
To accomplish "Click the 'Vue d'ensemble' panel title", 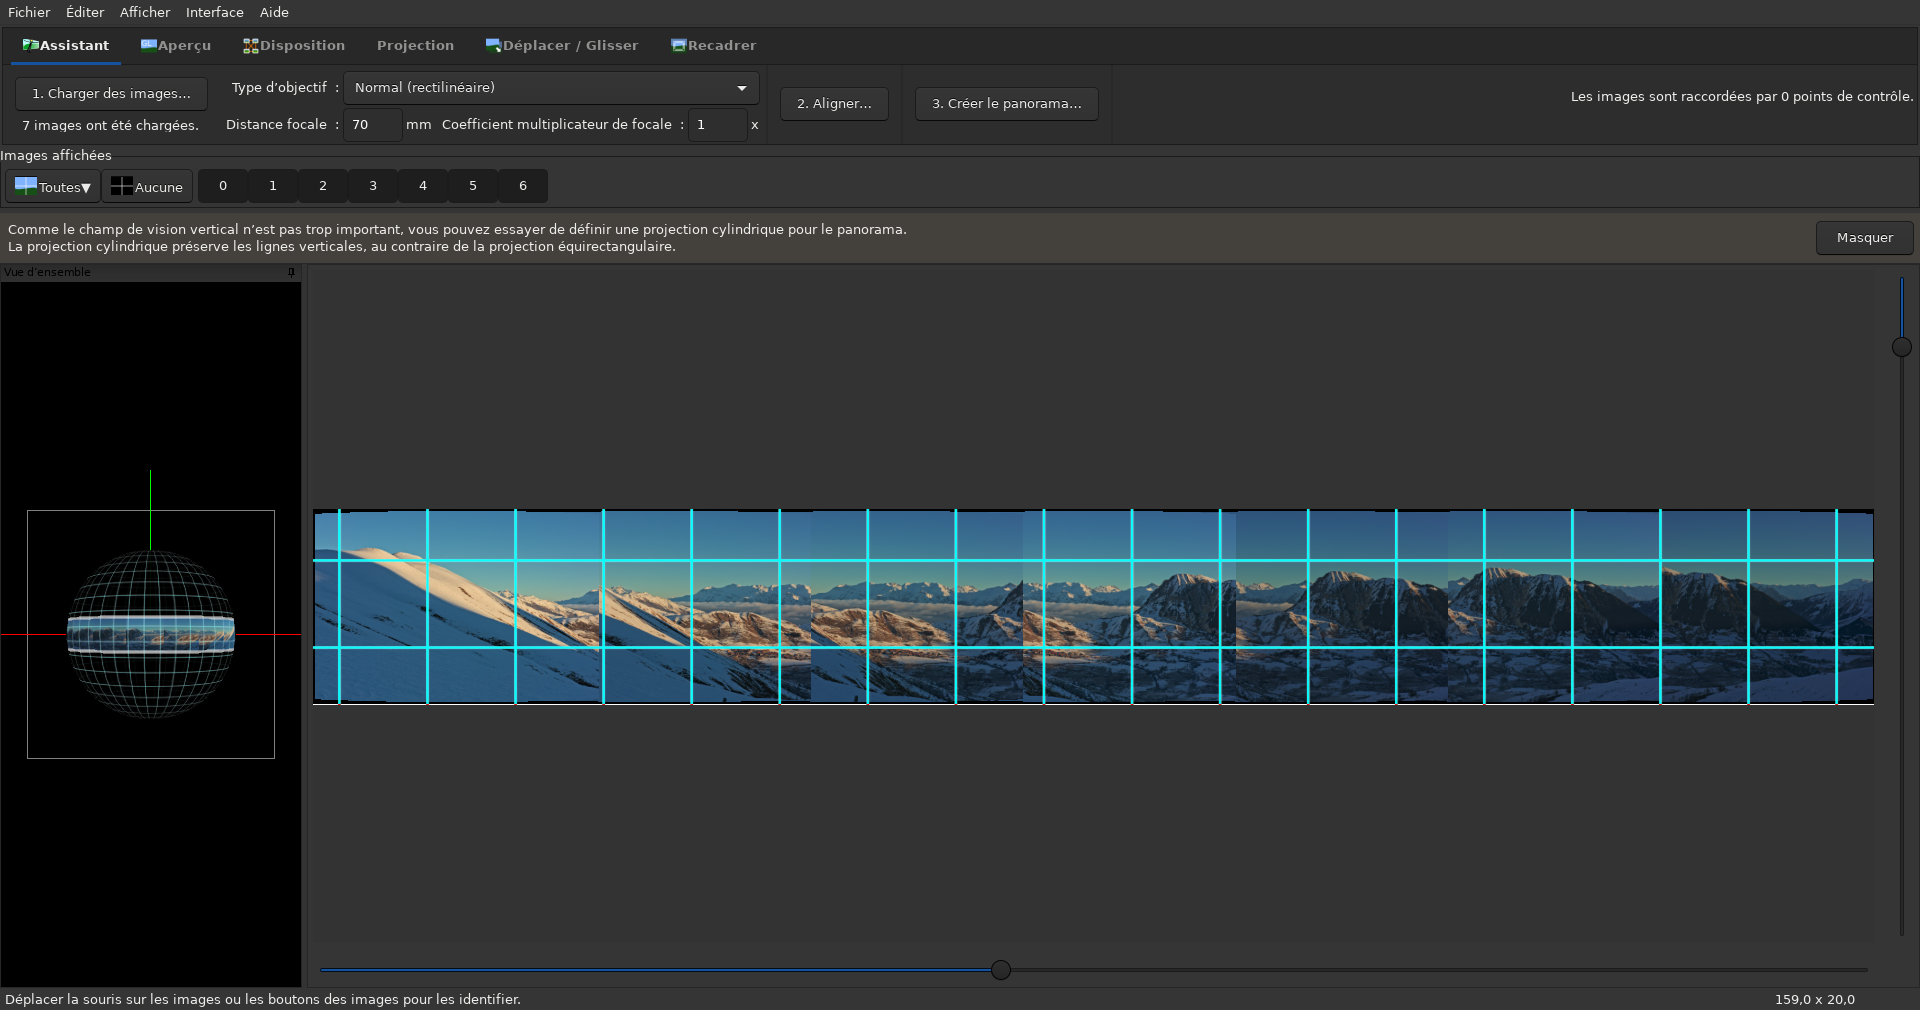I will click(x=47, y=272).
